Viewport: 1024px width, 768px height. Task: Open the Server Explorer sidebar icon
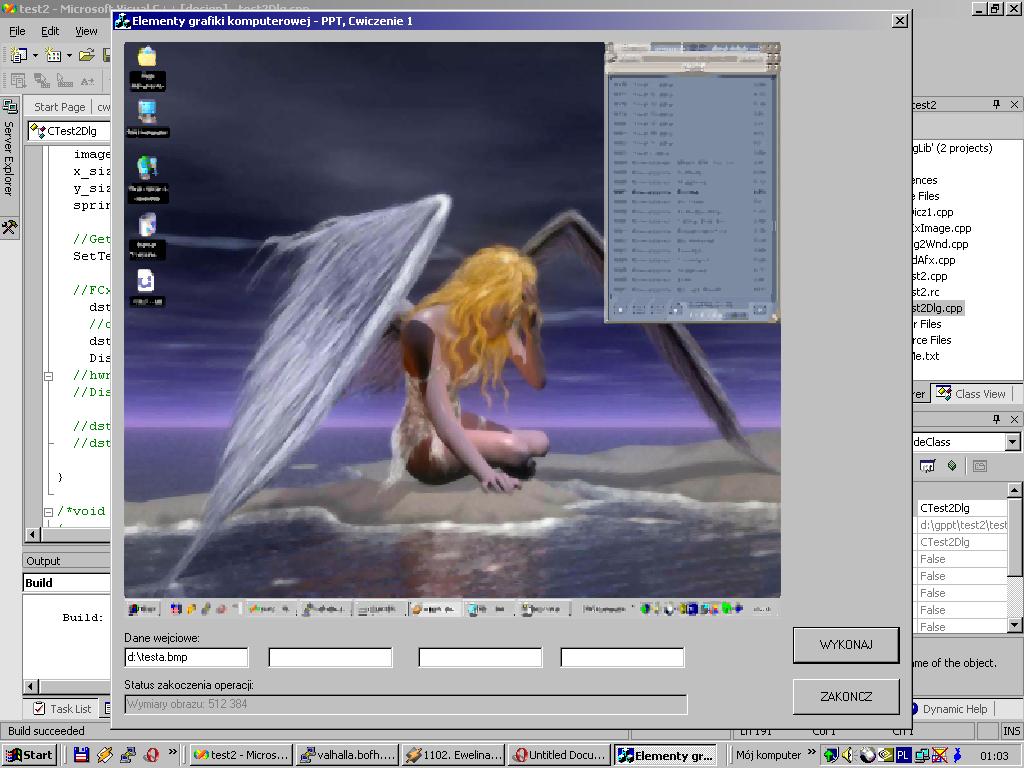click(x=9, y=107)
